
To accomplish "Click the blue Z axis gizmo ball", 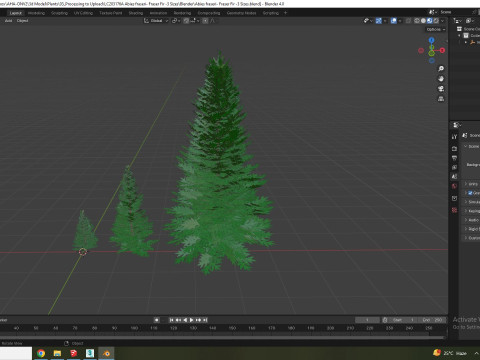I will point(432,40).
